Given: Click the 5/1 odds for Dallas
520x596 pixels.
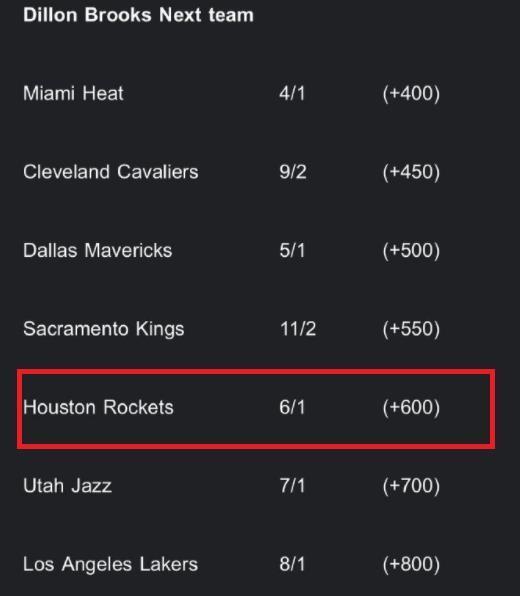Looking at the screenshot, I should (292, 250).
